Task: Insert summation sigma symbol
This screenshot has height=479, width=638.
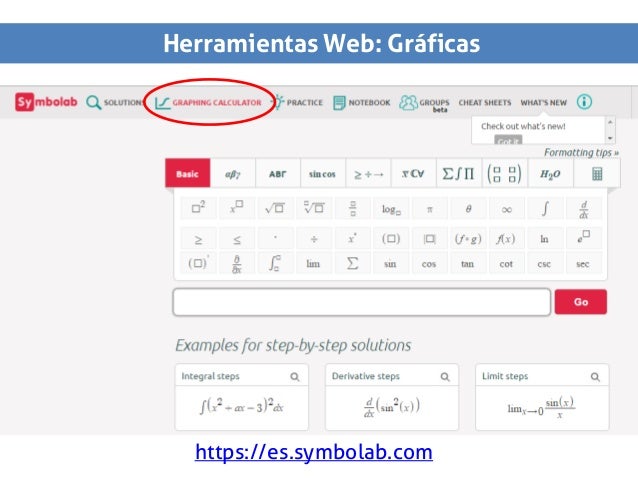Action: (x=352, y=264)
